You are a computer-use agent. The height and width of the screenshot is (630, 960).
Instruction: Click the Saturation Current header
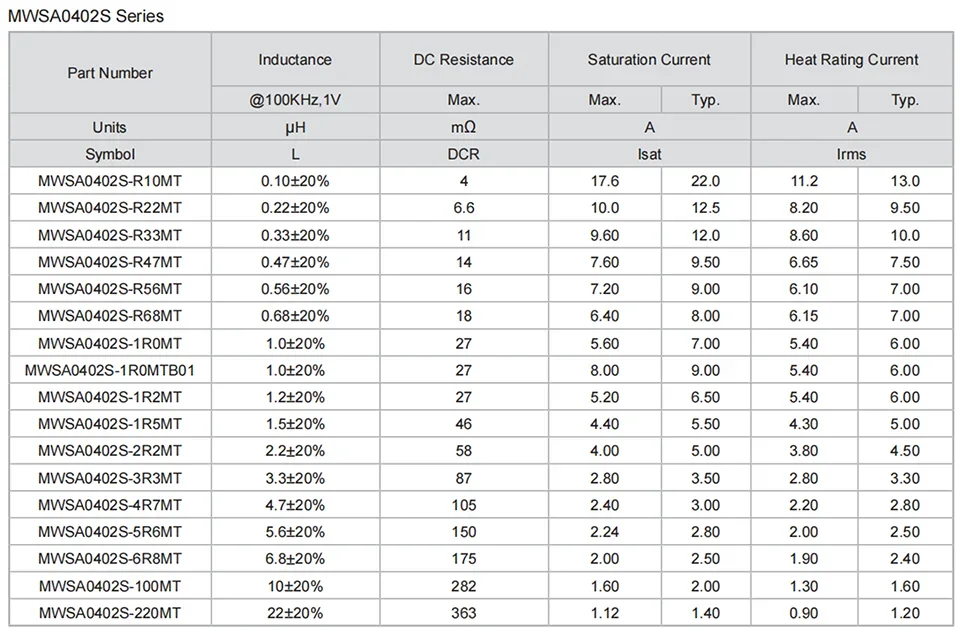(649, 60)
